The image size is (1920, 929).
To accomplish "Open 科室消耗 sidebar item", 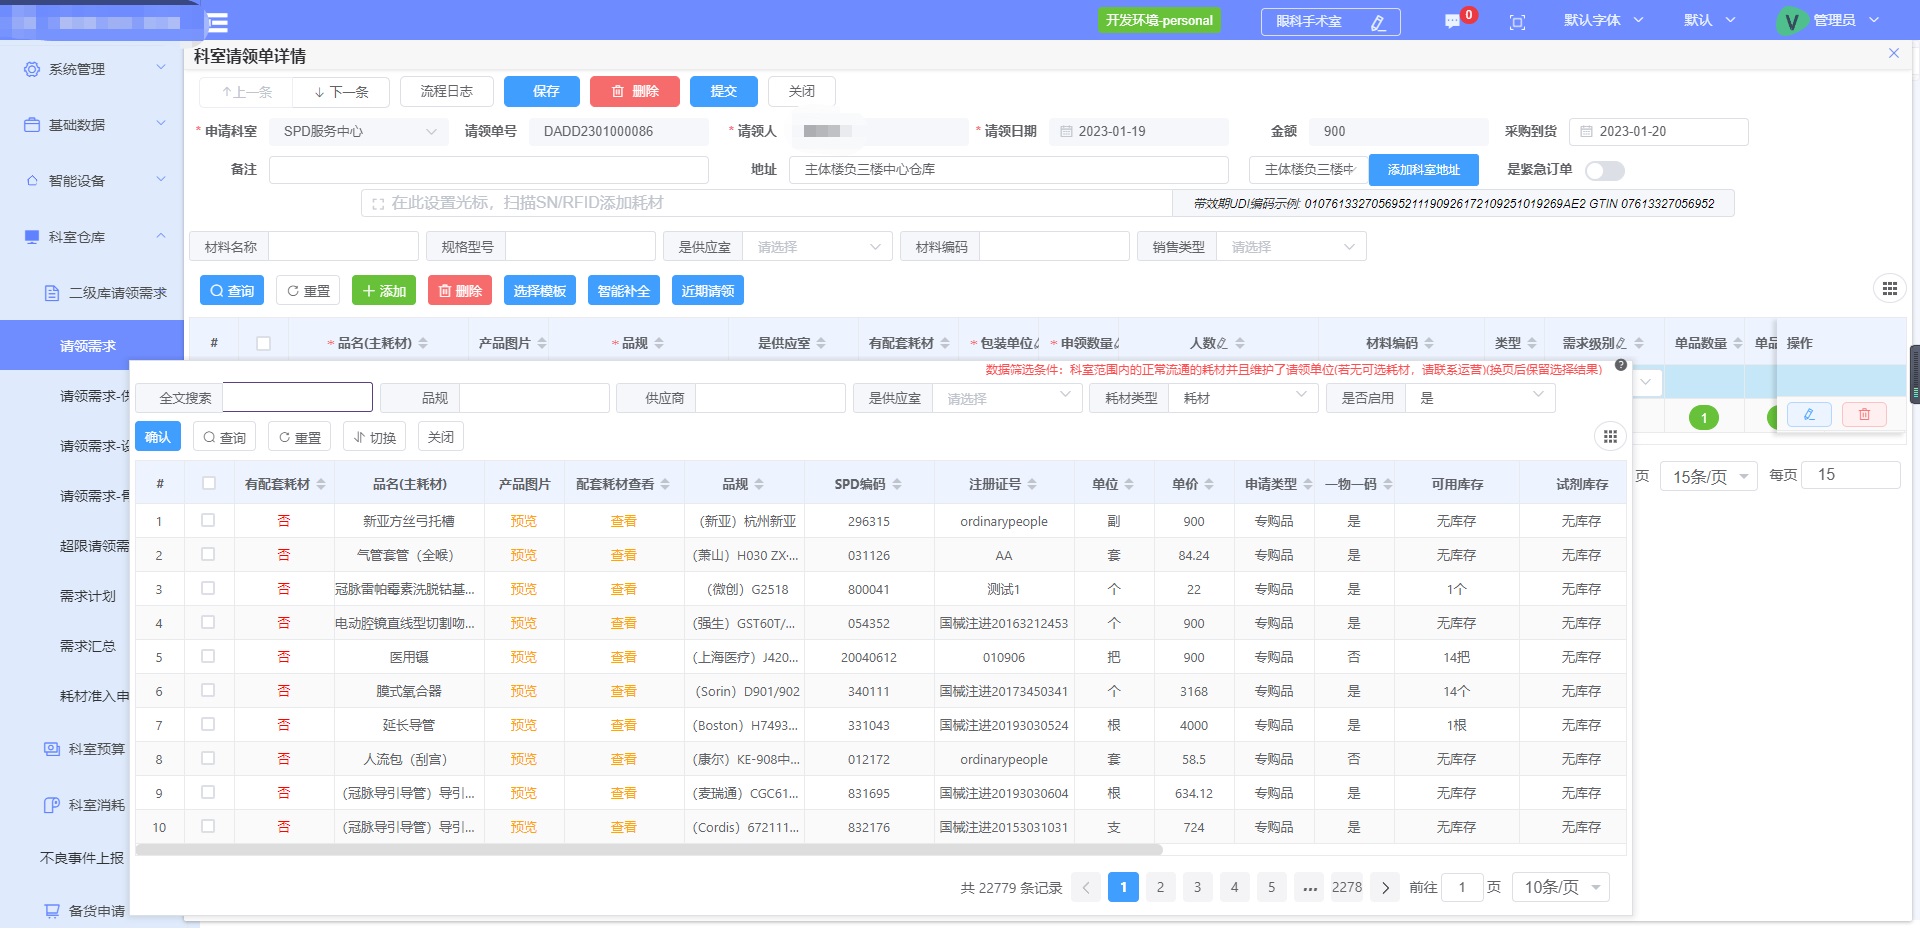I will [x=85, y=805].
